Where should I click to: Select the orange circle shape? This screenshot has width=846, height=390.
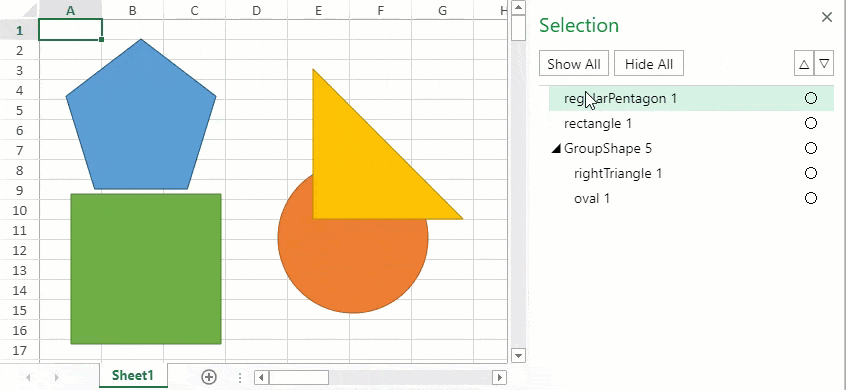[x=353, y=267]
